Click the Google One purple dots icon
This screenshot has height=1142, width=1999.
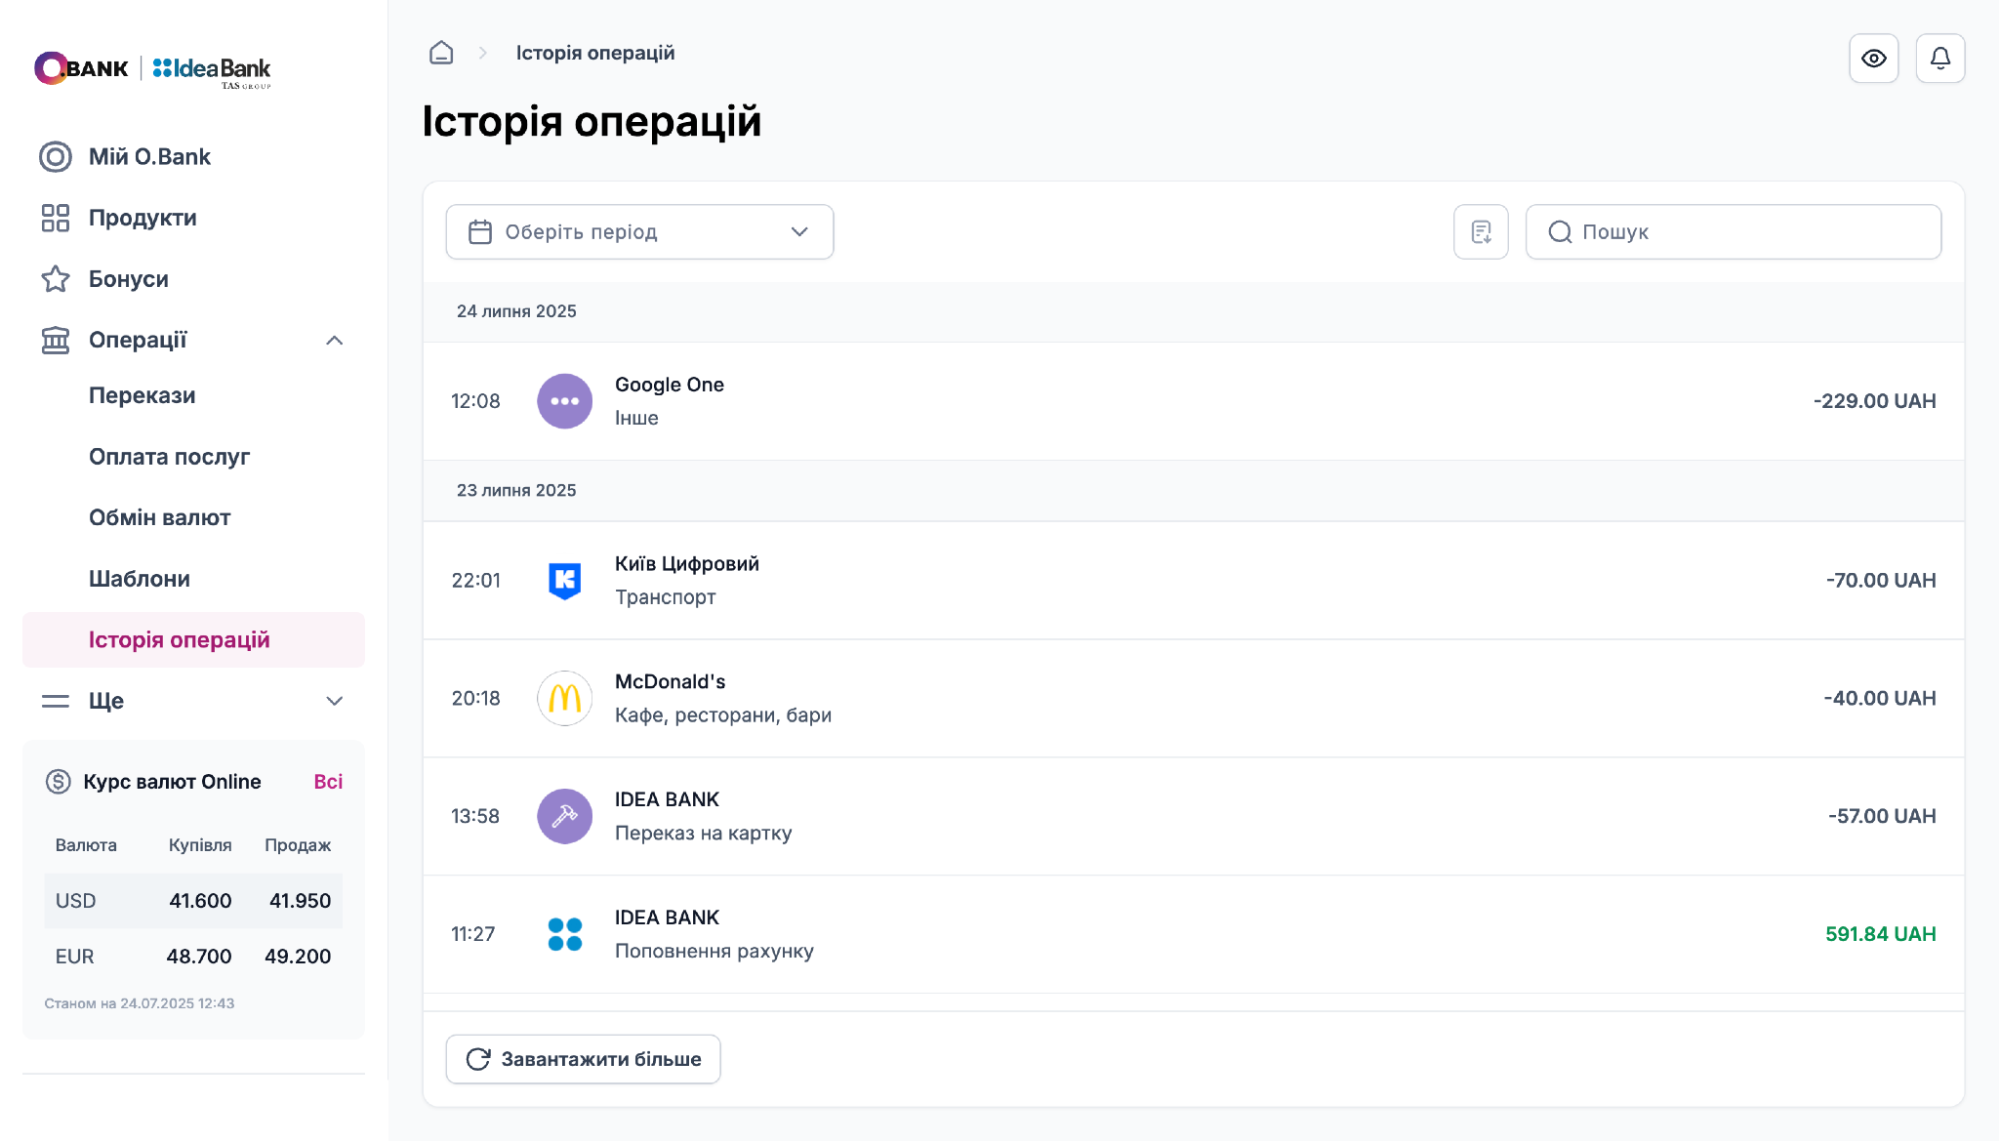click(565, 401)
